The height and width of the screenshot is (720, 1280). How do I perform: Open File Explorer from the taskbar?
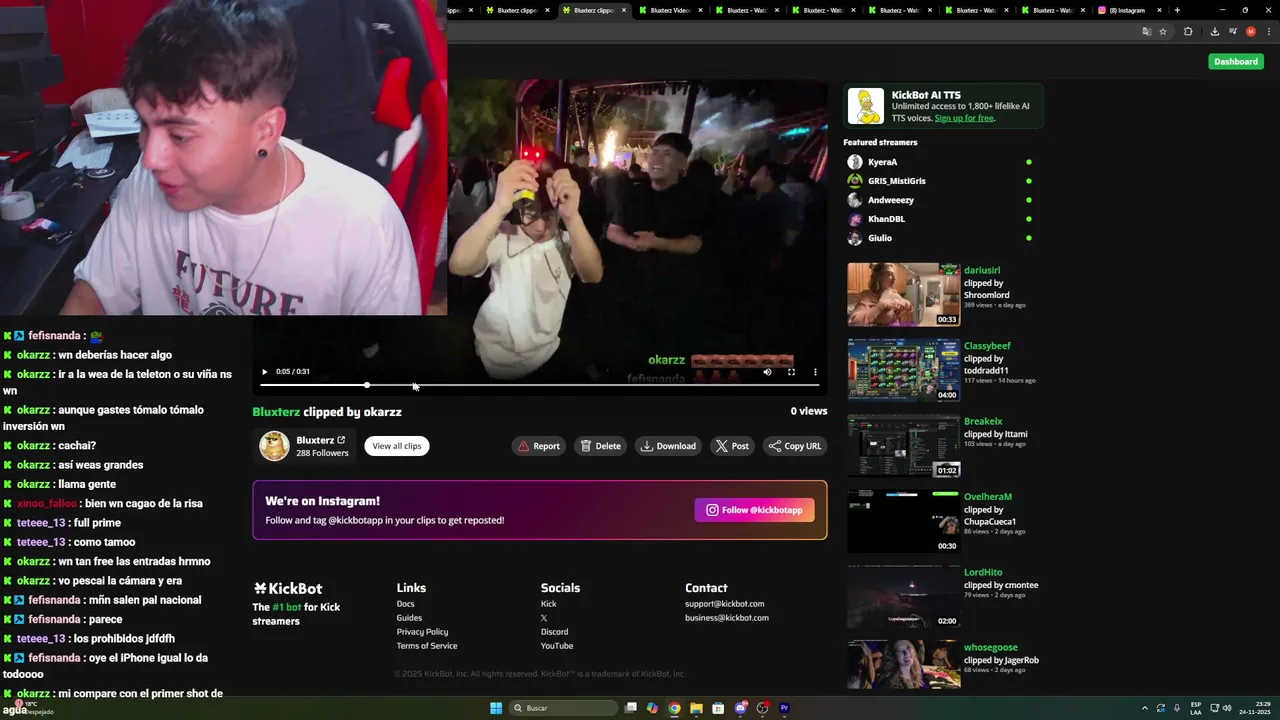click(x=697, y=708)
